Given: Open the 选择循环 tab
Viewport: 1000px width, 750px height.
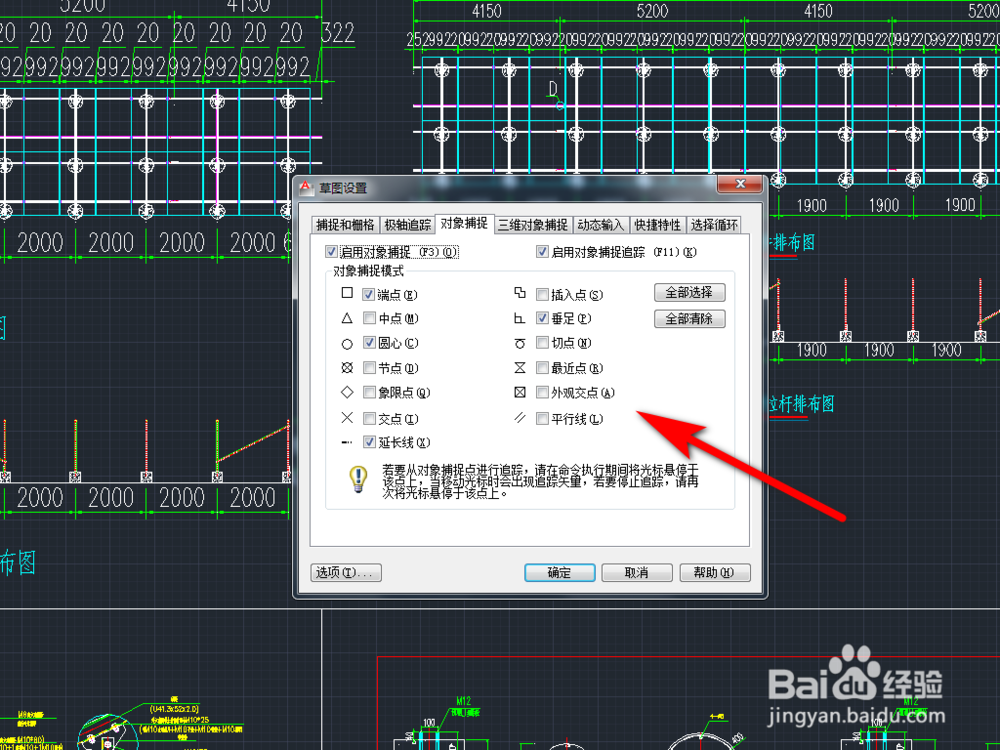Looking at the screenshot, I should (714, 225).
